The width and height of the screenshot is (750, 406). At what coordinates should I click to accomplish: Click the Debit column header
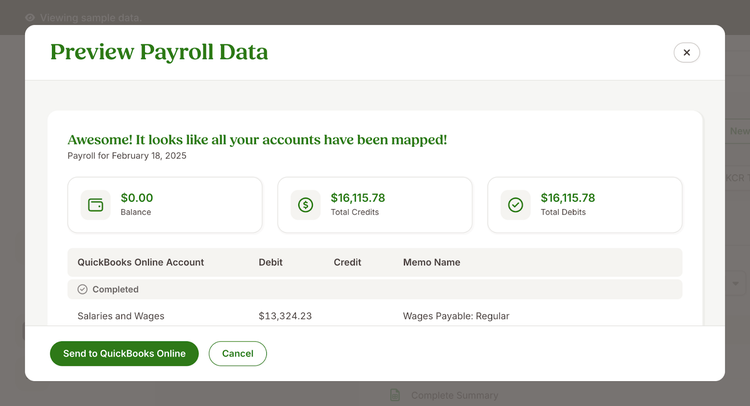(271, 262)
